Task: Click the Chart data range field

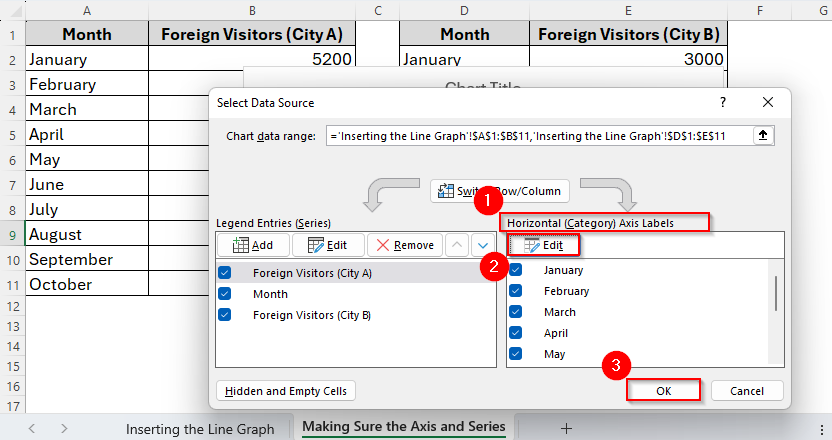Action: point(539,136)
